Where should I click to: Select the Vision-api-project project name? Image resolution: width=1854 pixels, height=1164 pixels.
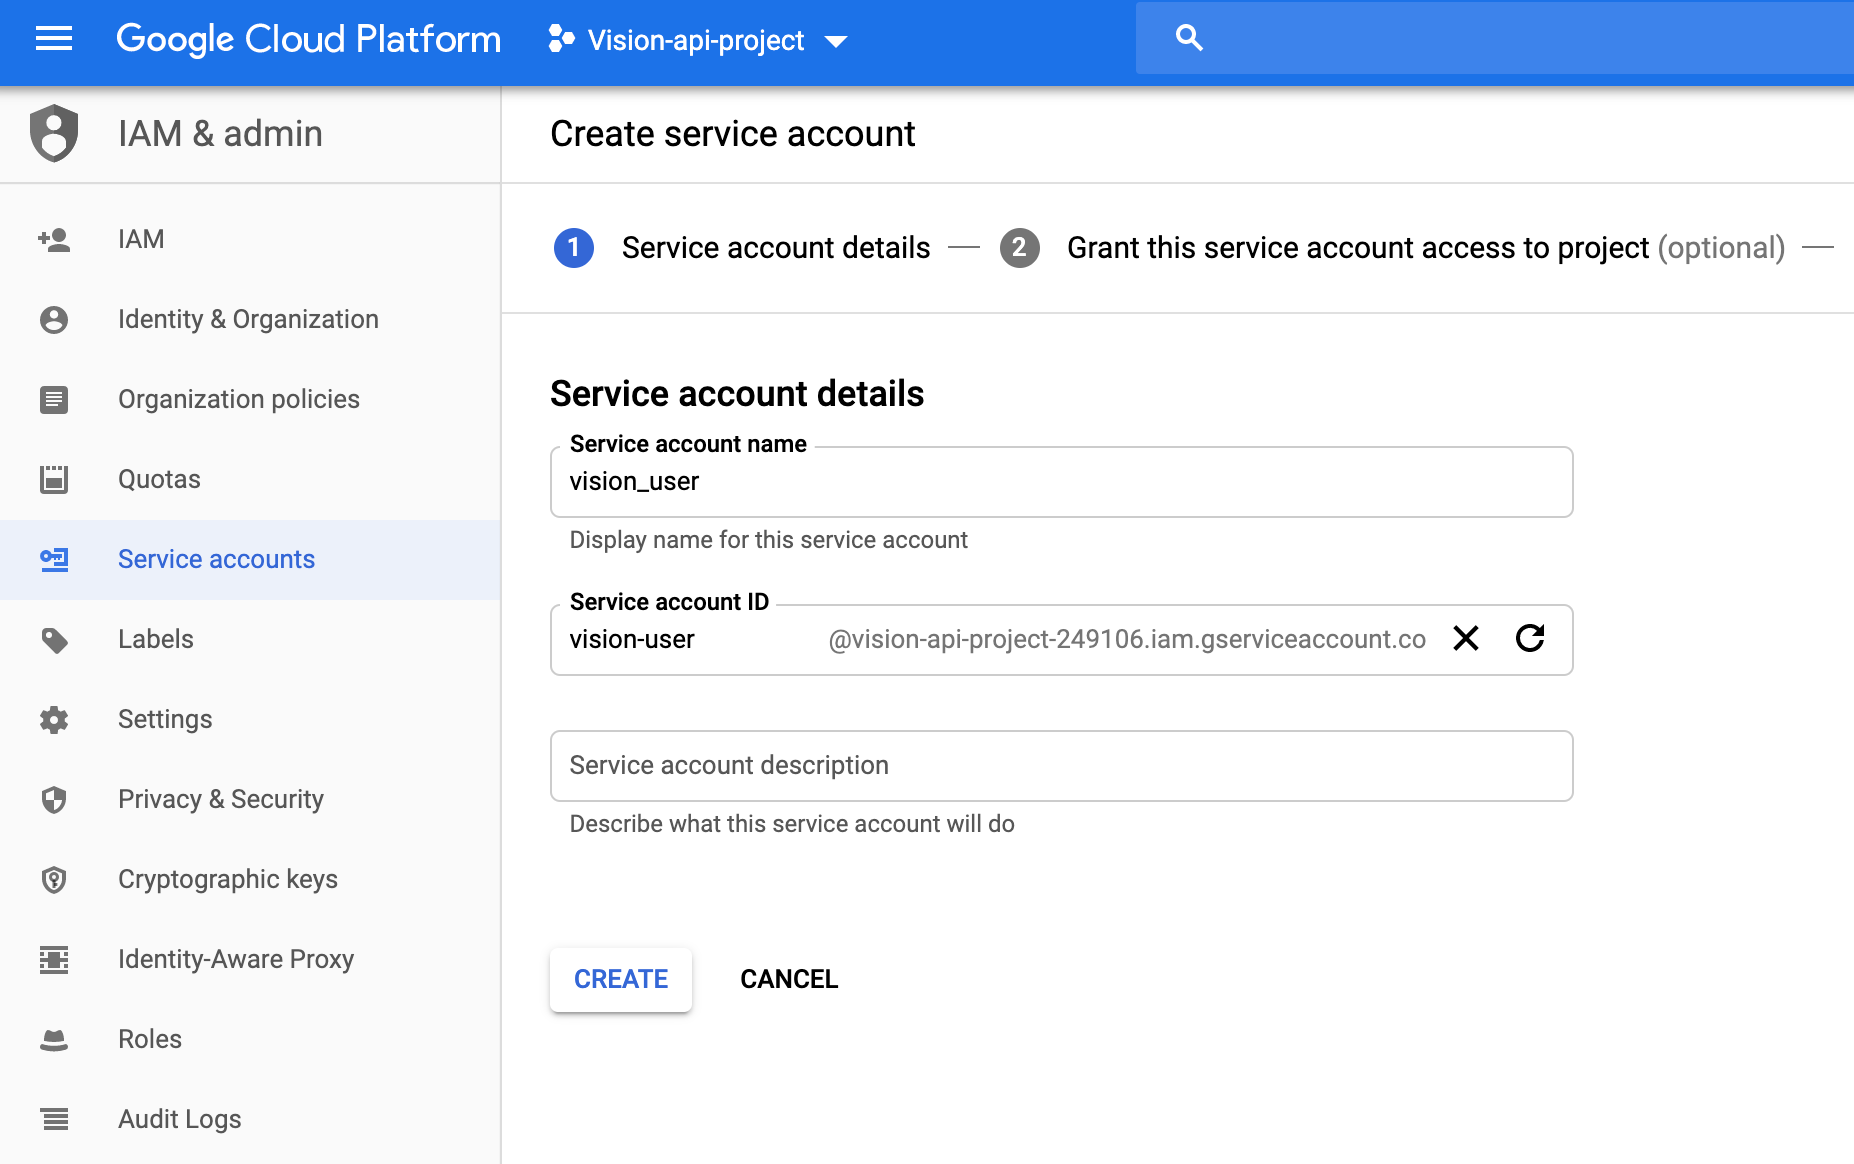point(696,40)
